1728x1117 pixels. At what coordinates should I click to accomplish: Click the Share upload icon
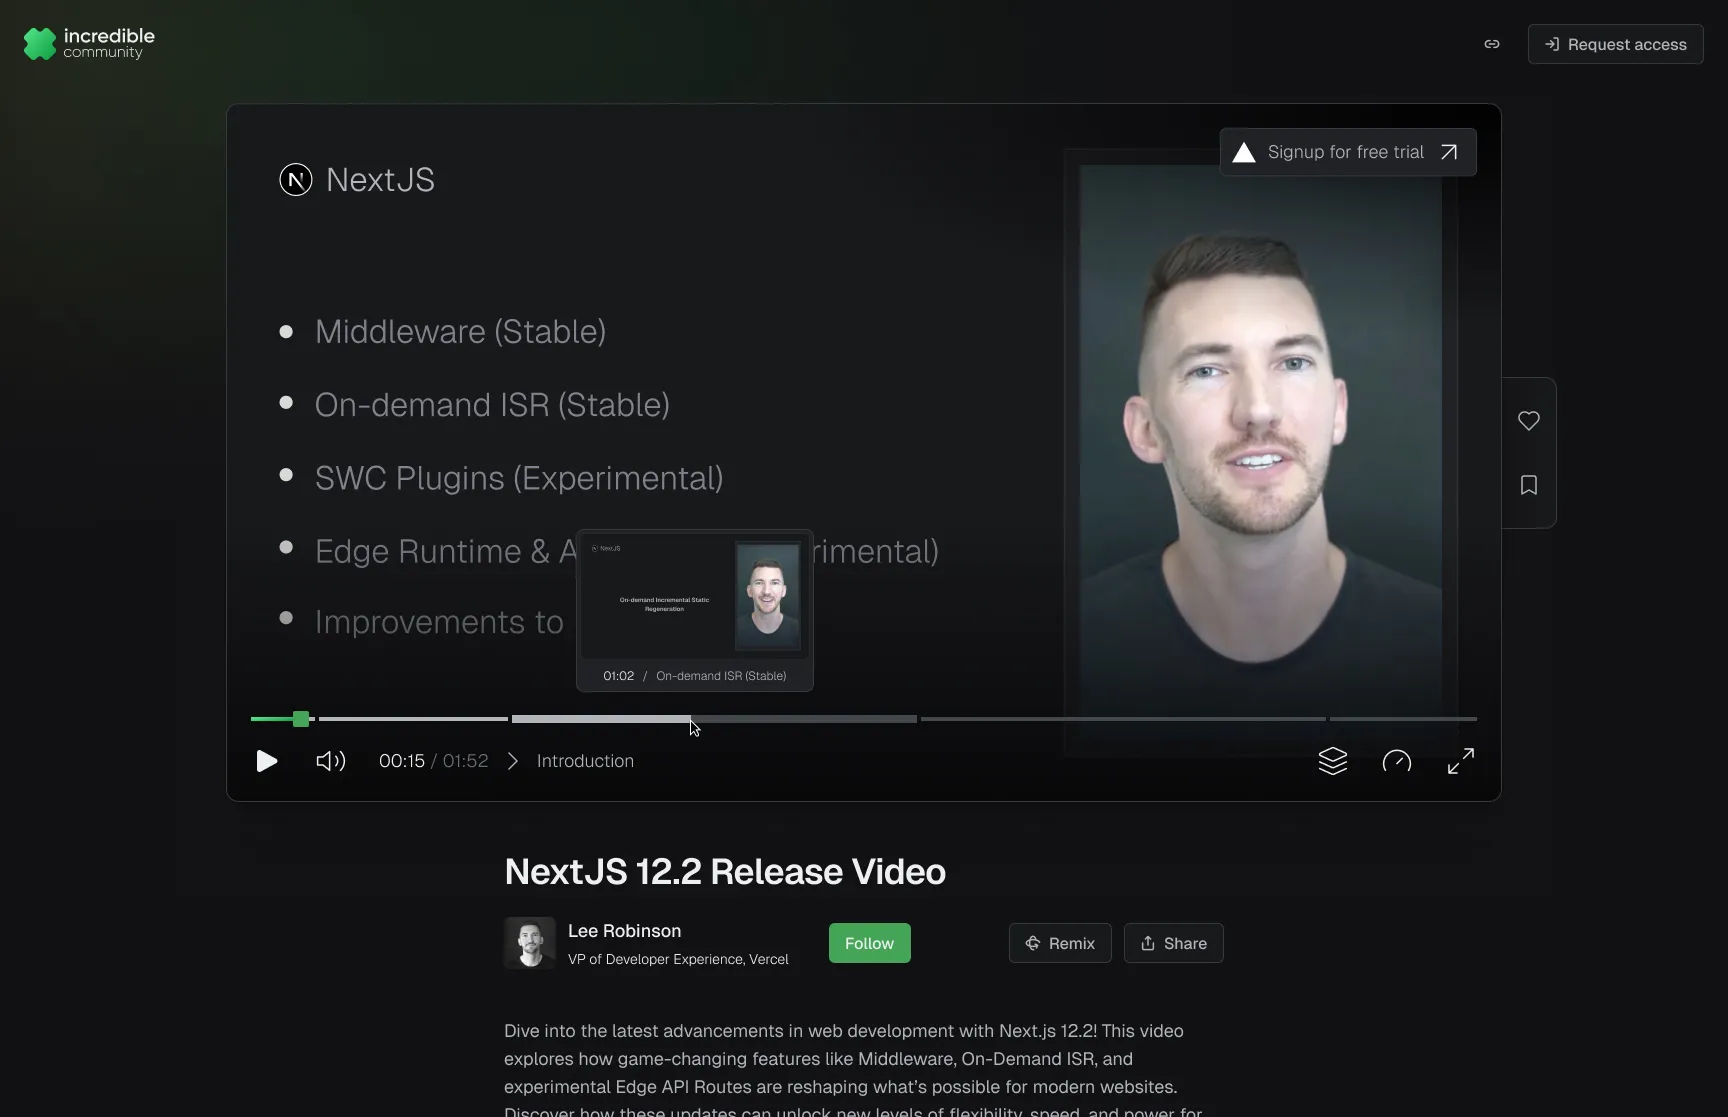[1148, 943]
